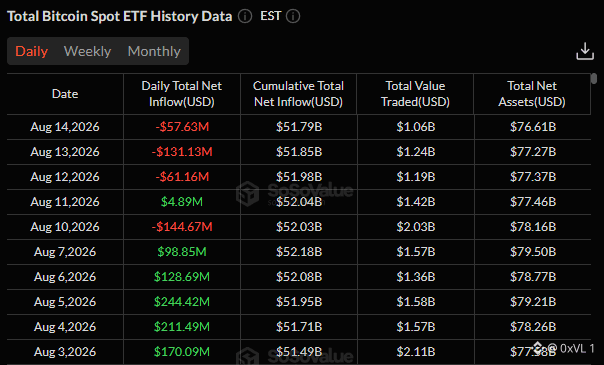
Task: Select the $78.26B net assets cell
Action: pos(533,327)
